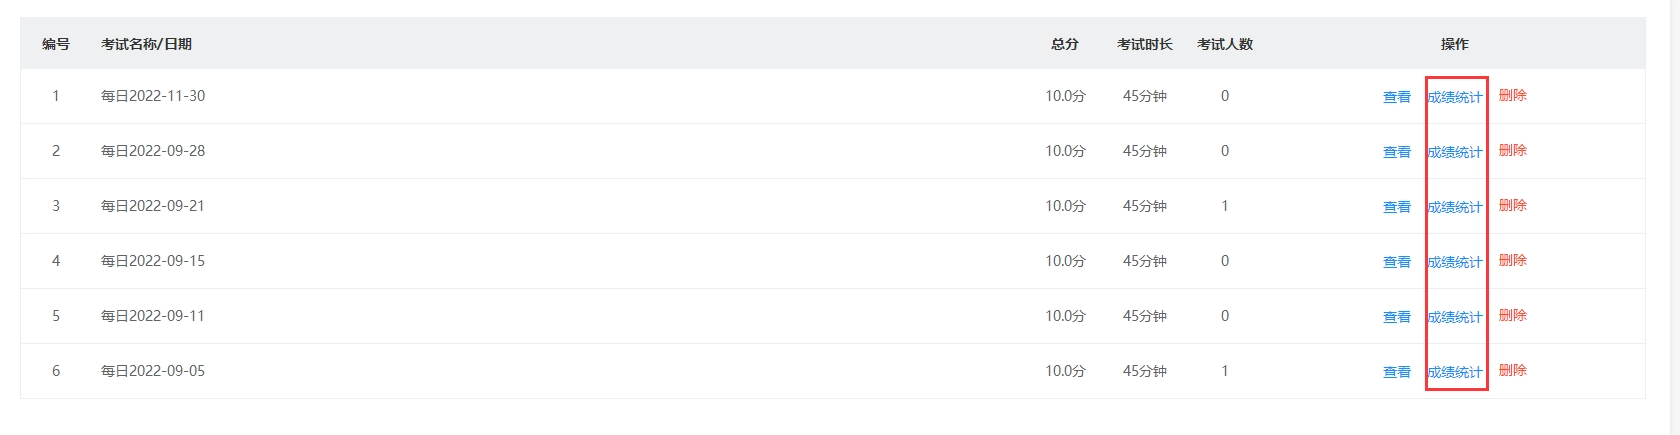Screen dimensions: 1680x435
Task: Open 成绩统计 for 每日2022-09-28
Action: 1455,152
